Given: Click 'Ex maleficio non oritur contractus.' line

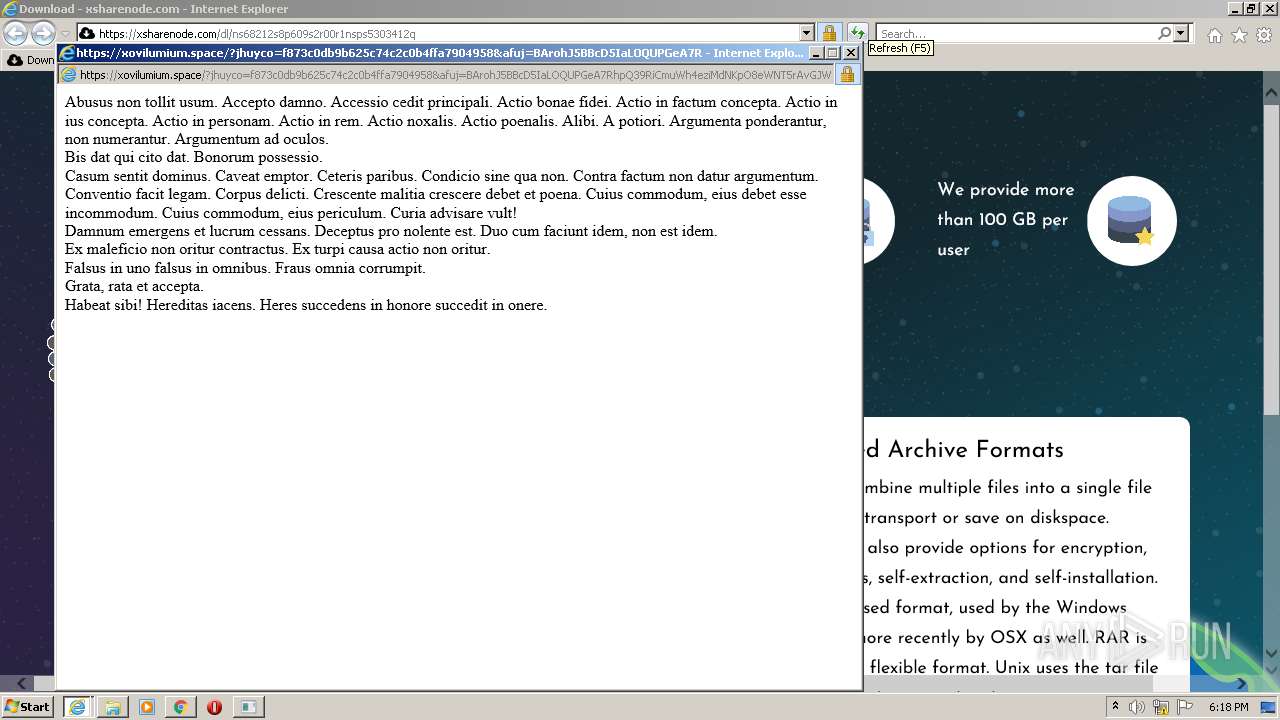Looking at the screenshot, I should 177,249.
